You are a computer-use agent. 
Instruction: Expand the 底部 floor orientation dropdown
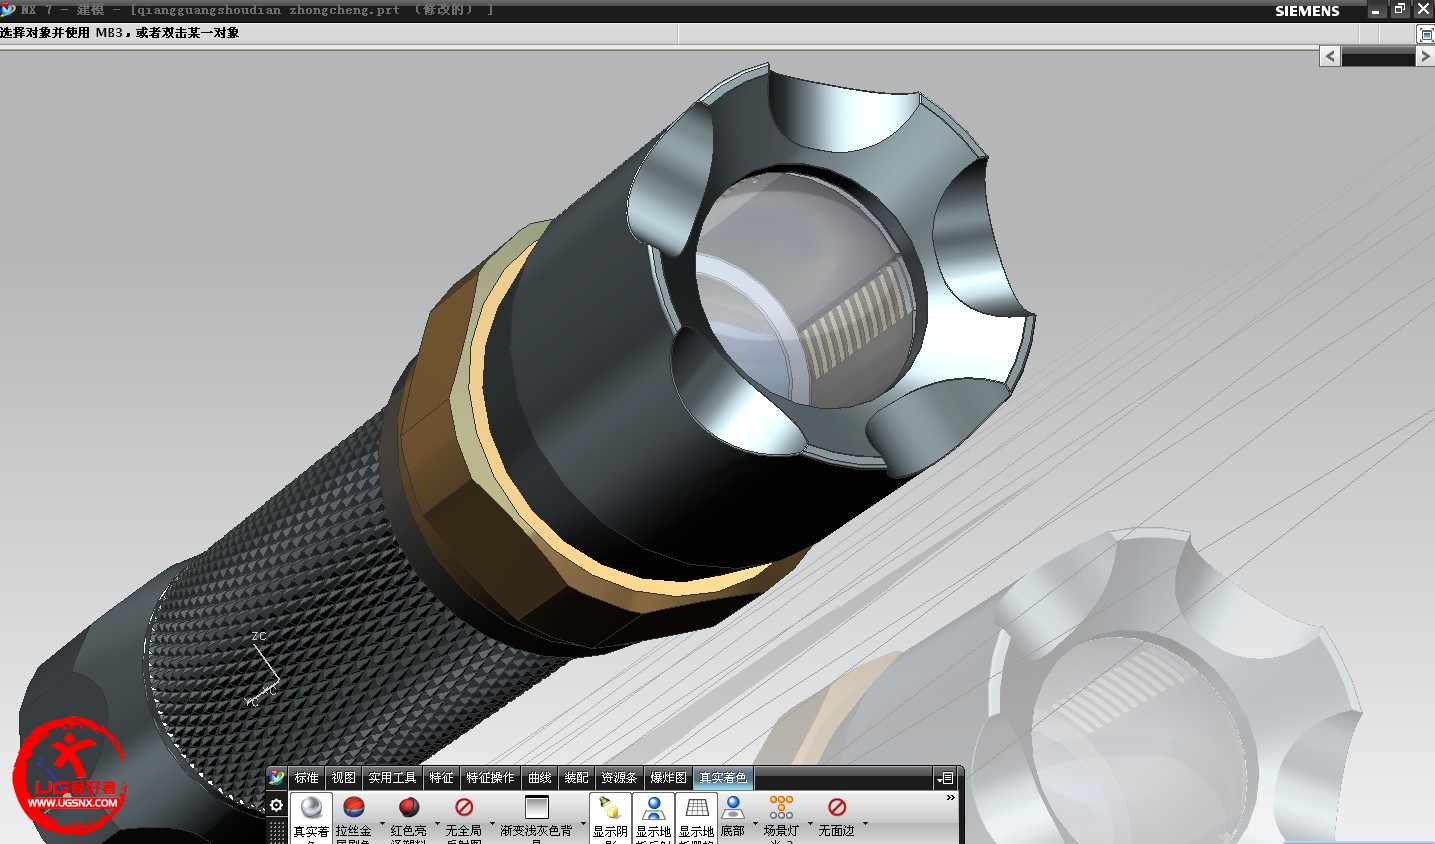point(755,824)
